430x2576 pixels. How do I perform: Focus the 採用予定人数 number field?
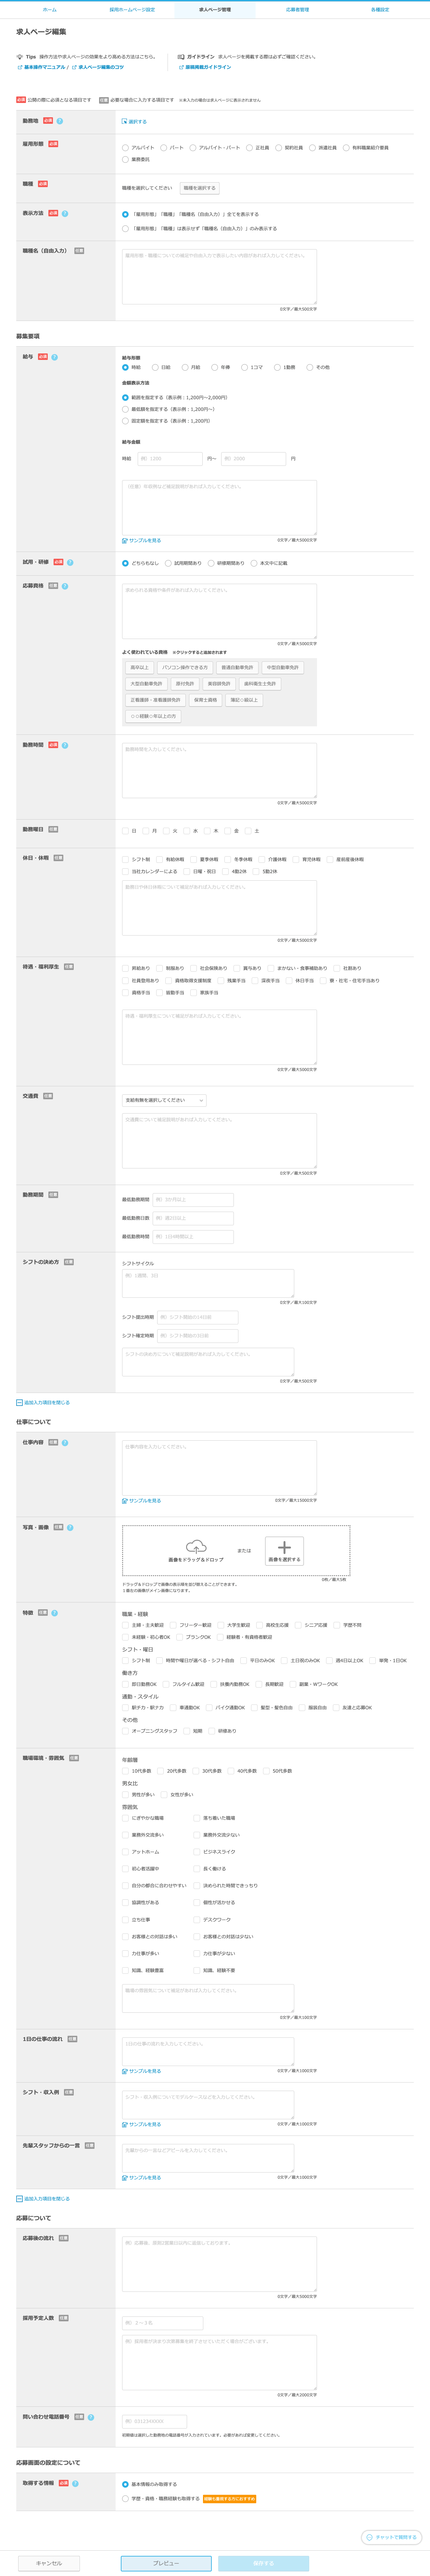[162, 2323]
